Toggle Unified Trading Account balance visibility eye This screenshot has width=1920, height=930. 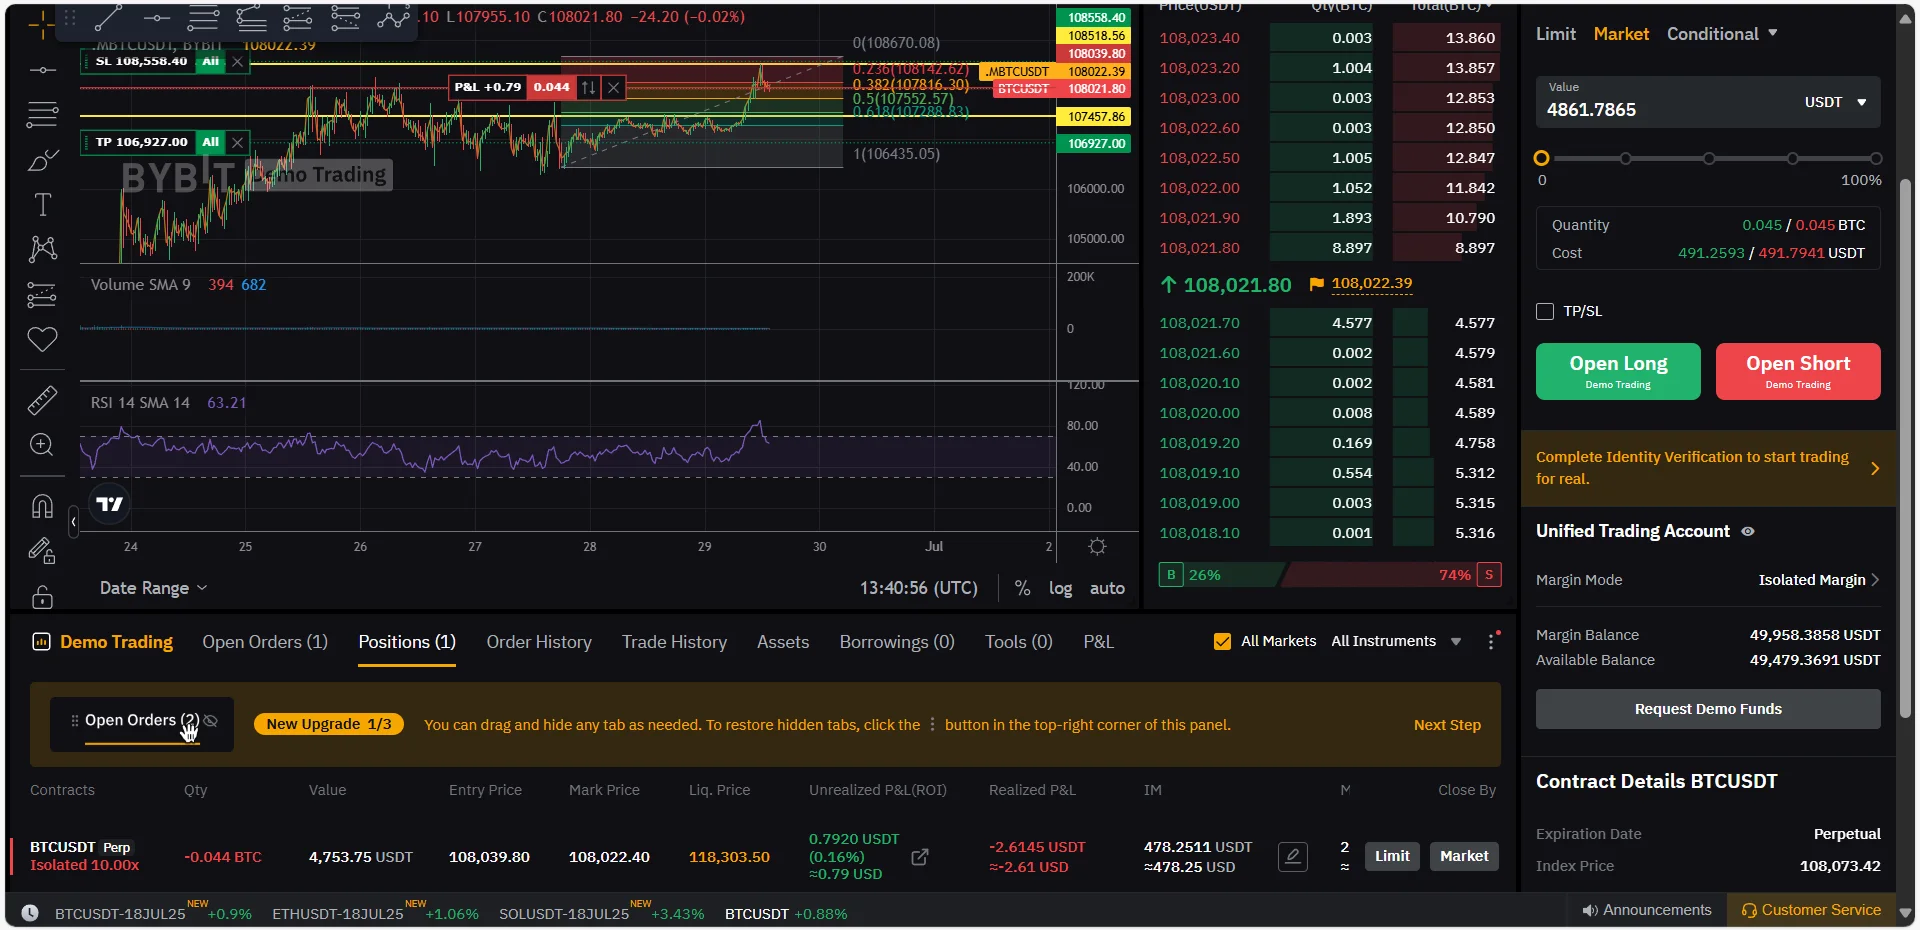click(1748, 531)
